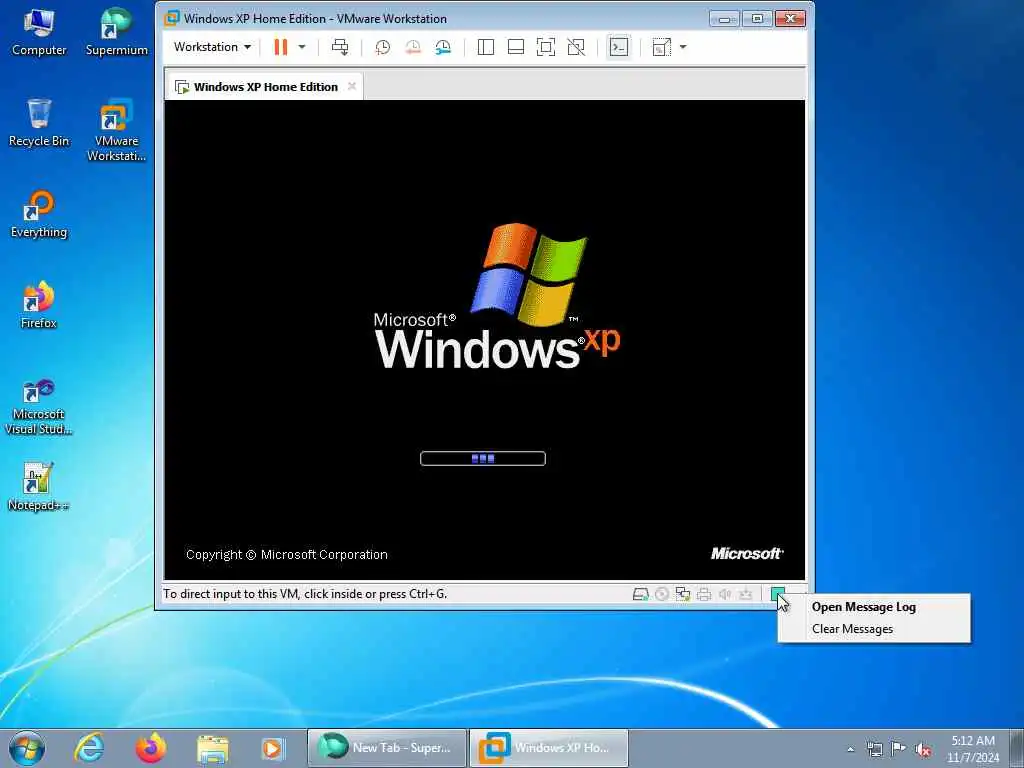1024x768 pixels.
Task: Open Action Center flag icon
Action: point(899,749)
